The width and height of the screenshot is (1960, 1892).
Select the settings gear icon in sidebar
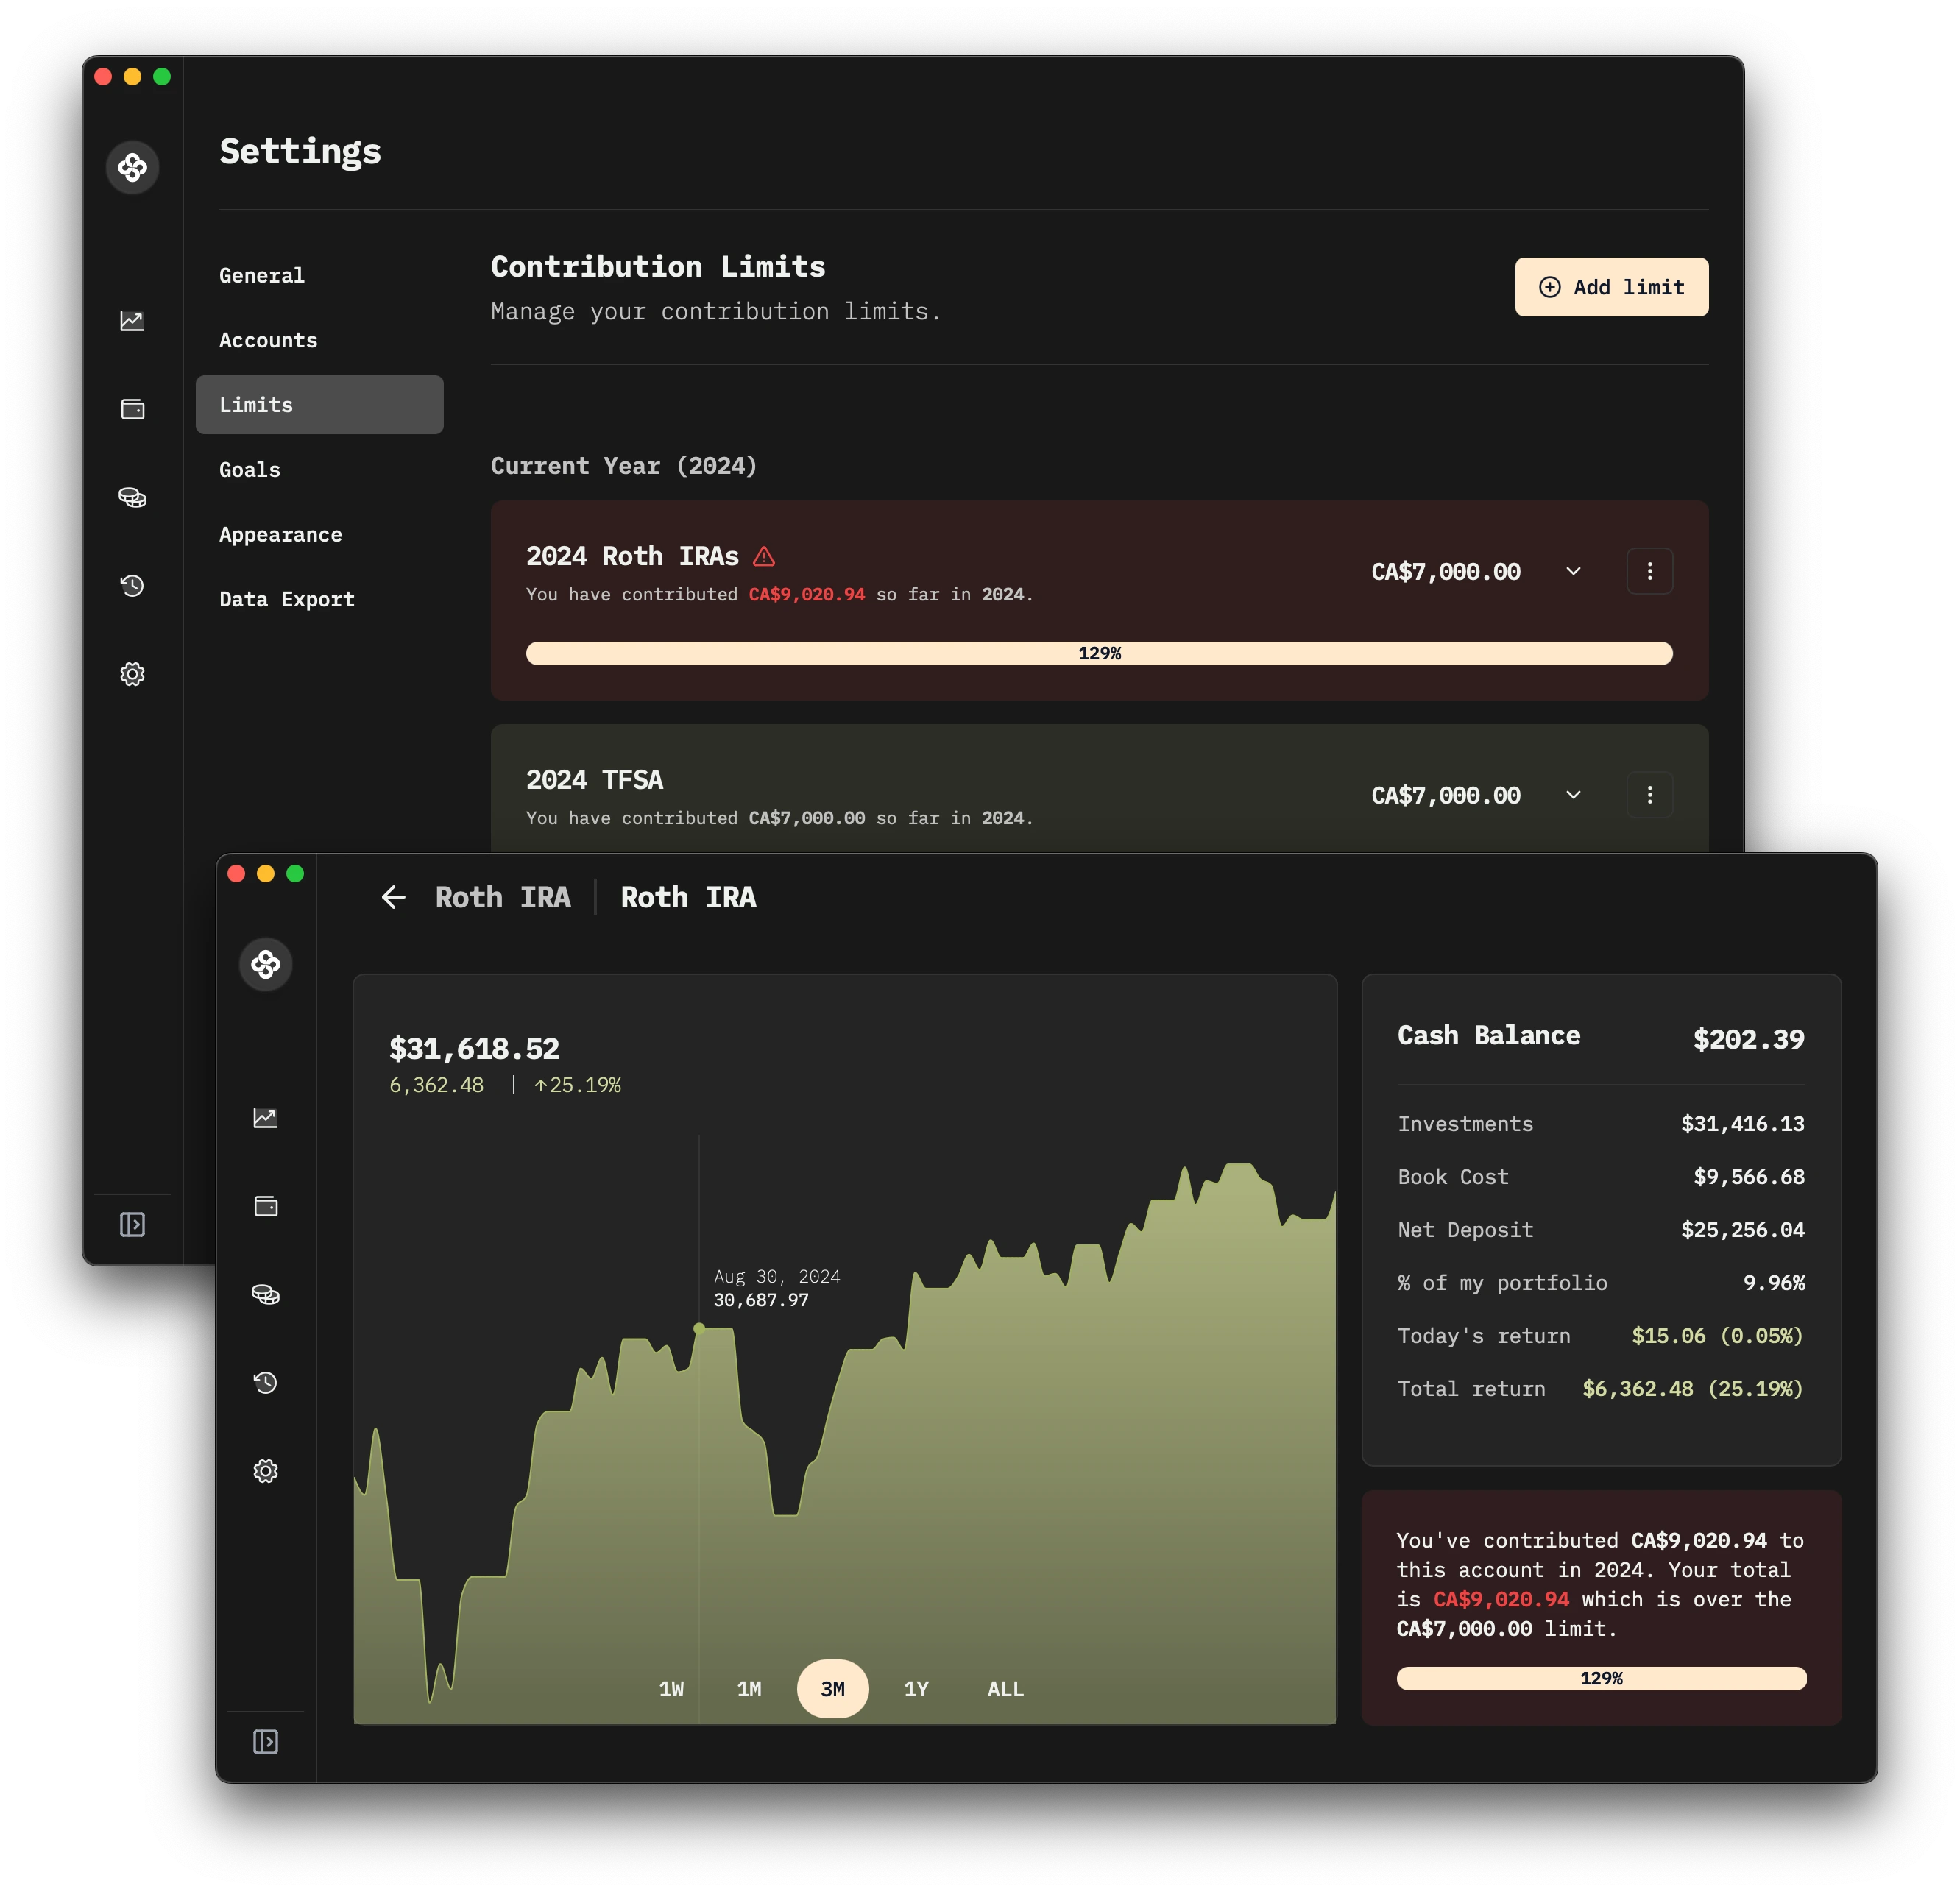tap(131, 672)
